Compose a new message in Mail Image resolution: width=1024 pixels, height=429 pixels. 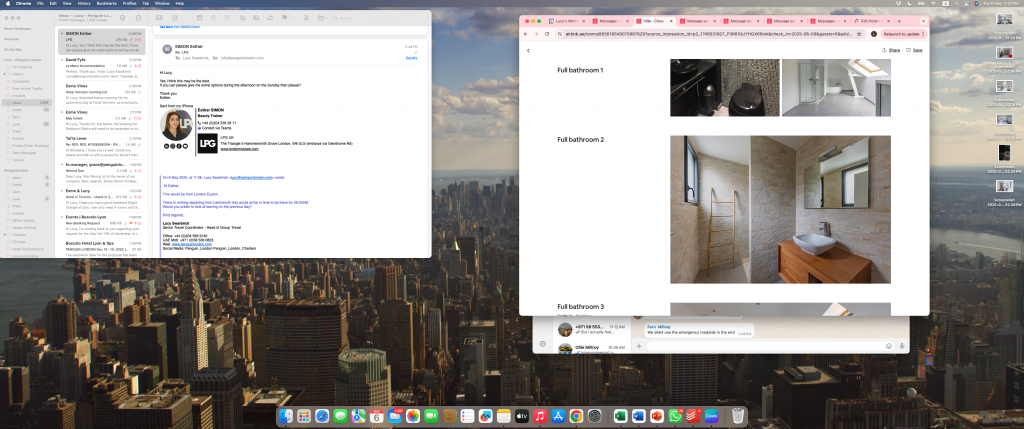pyautogui.click(x=175, y=18)
